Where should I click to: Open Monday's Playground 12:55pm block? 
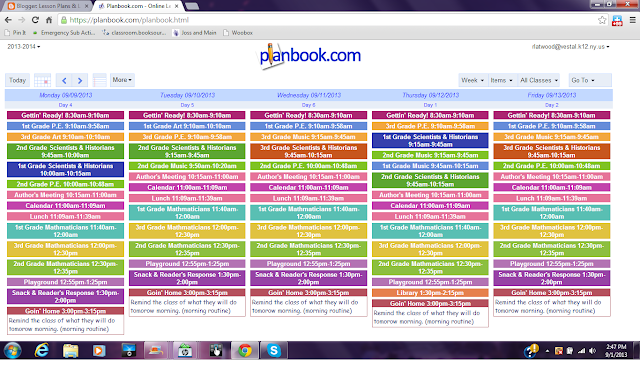[x=65, y=282]
